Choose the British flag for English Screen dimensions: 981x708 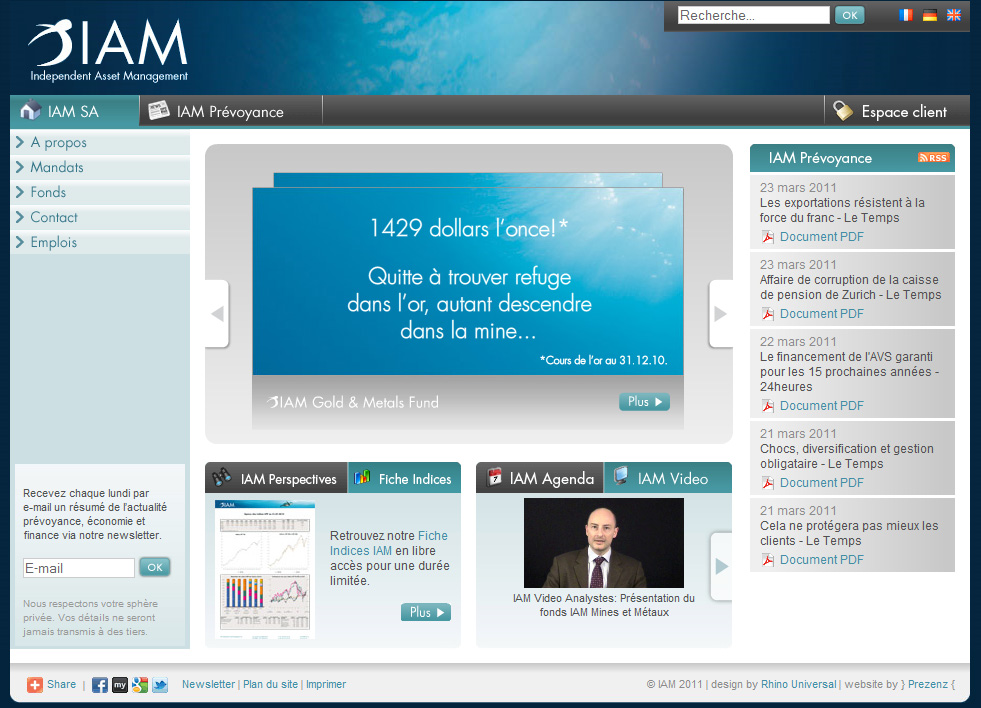click(953, 15)
